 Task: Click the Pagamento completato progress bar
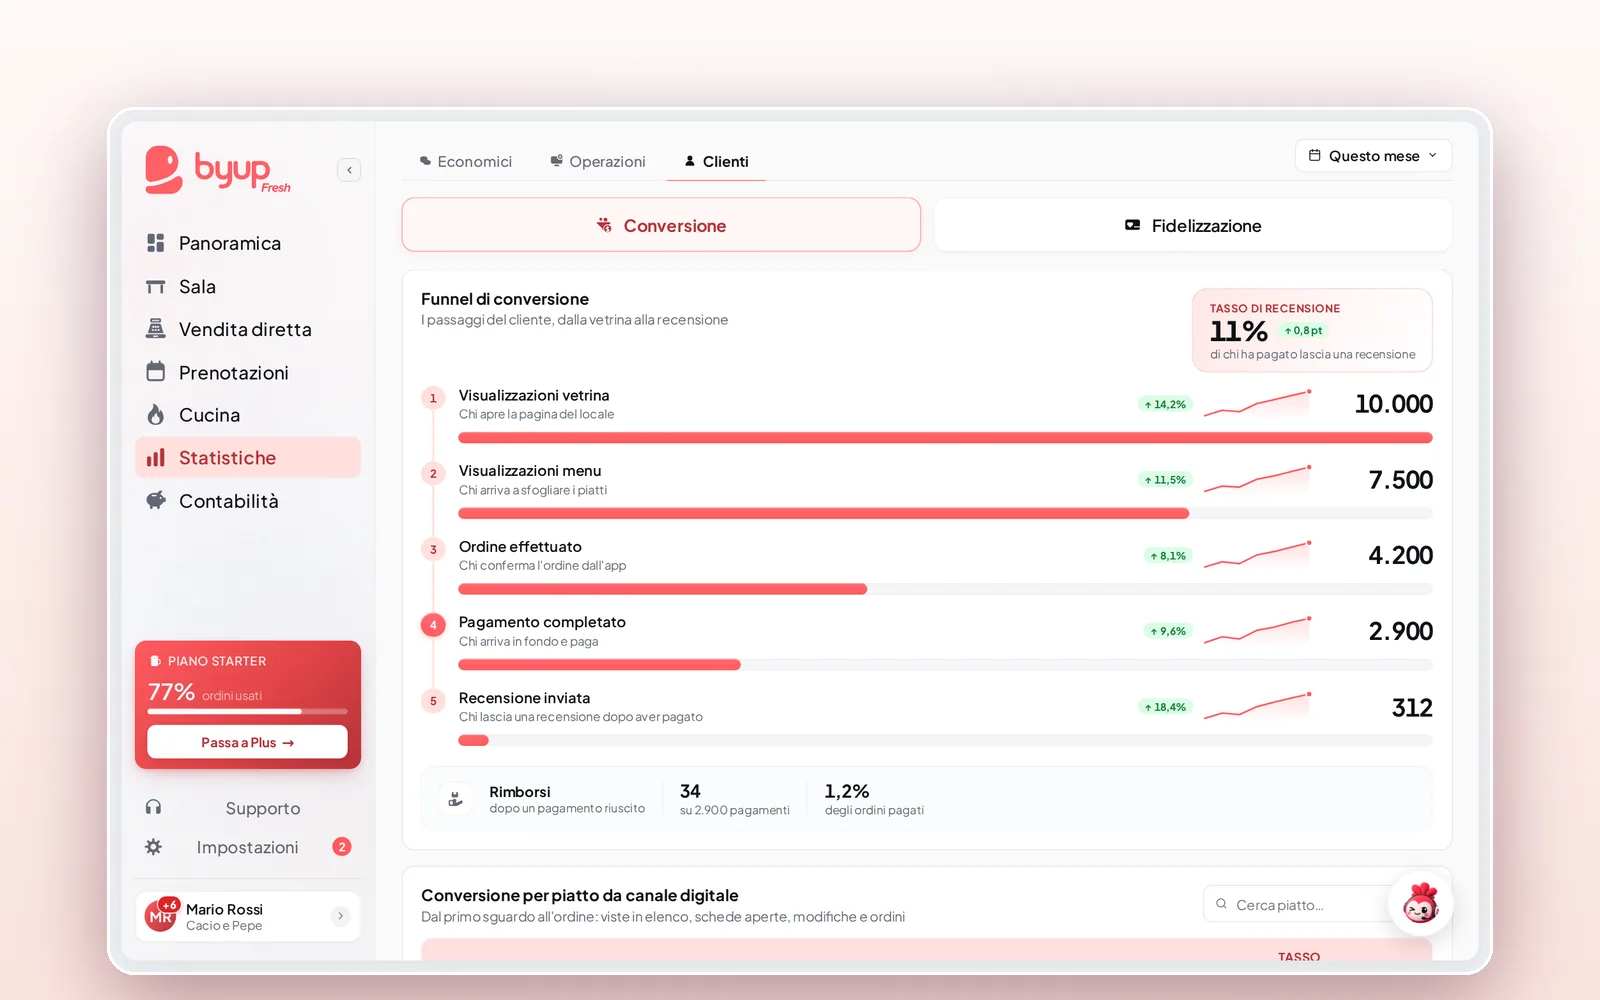(945, 665)
